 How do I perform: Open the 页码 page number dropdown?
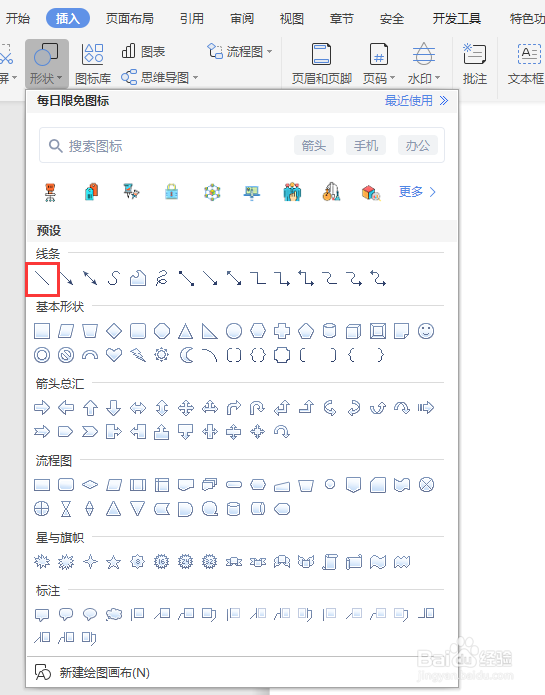(x=379, y=64)
